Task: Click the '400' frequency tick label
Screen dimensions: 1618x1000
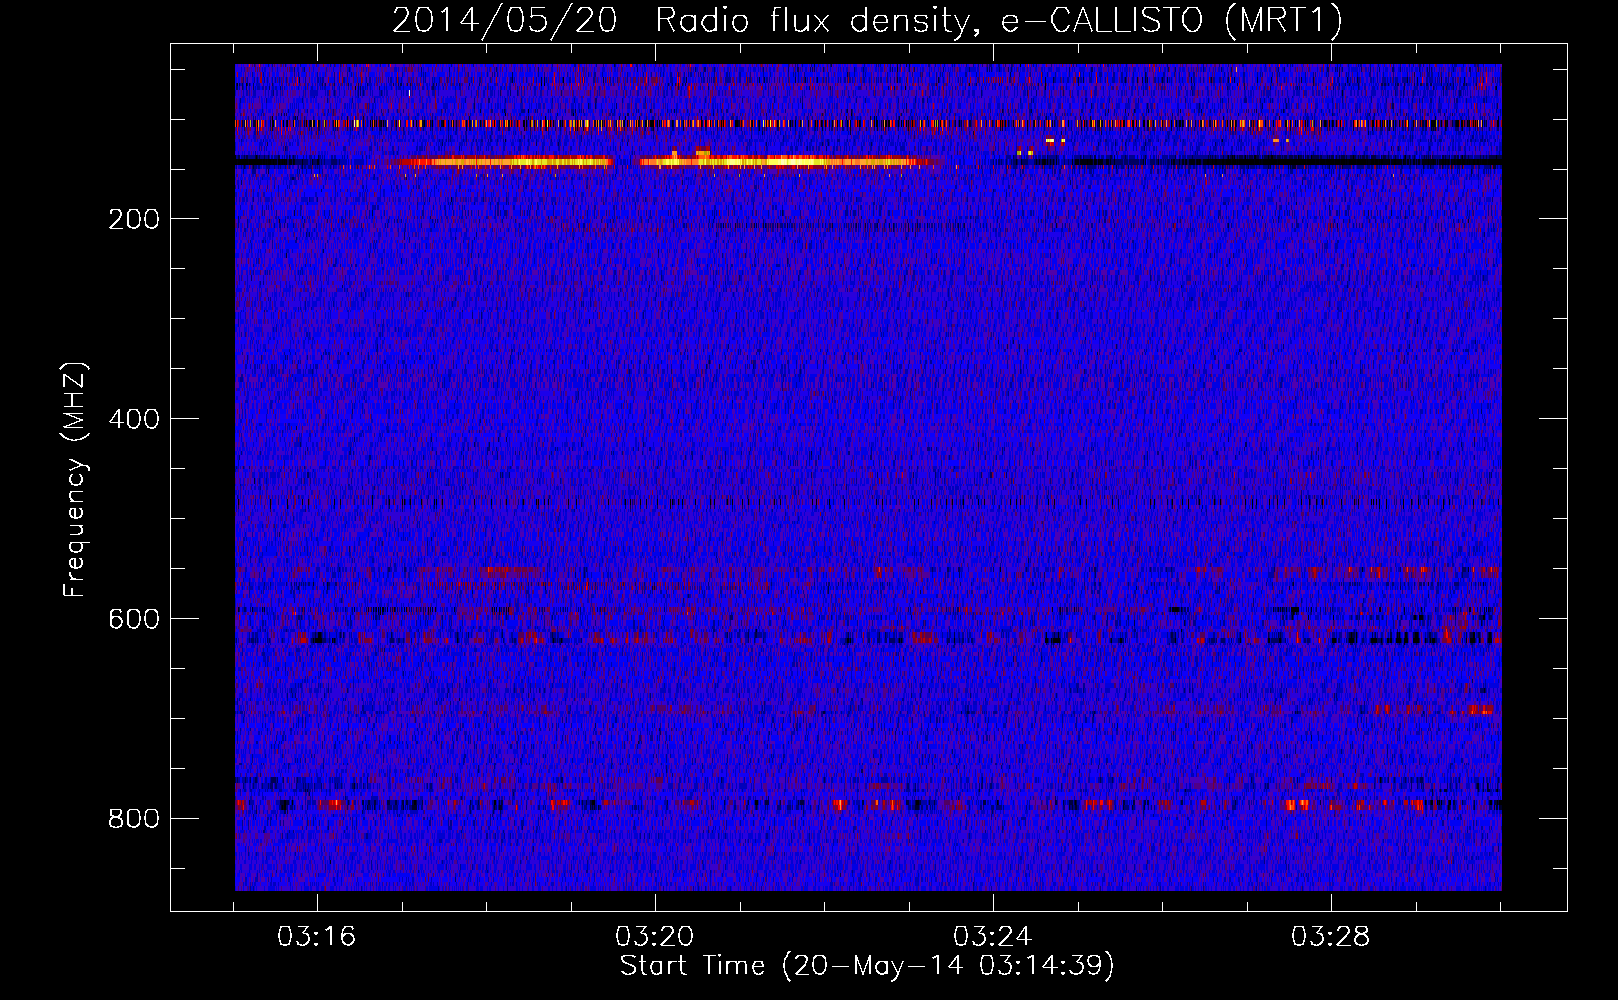Action: coord(134,419)
